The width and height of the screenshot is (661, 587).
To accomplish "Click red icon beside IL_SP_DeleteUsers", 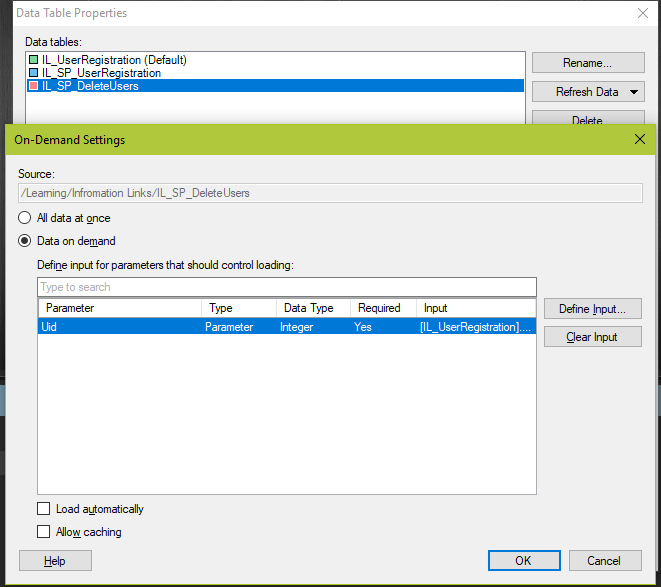I will pyautogui.click(x=34, y=86).
